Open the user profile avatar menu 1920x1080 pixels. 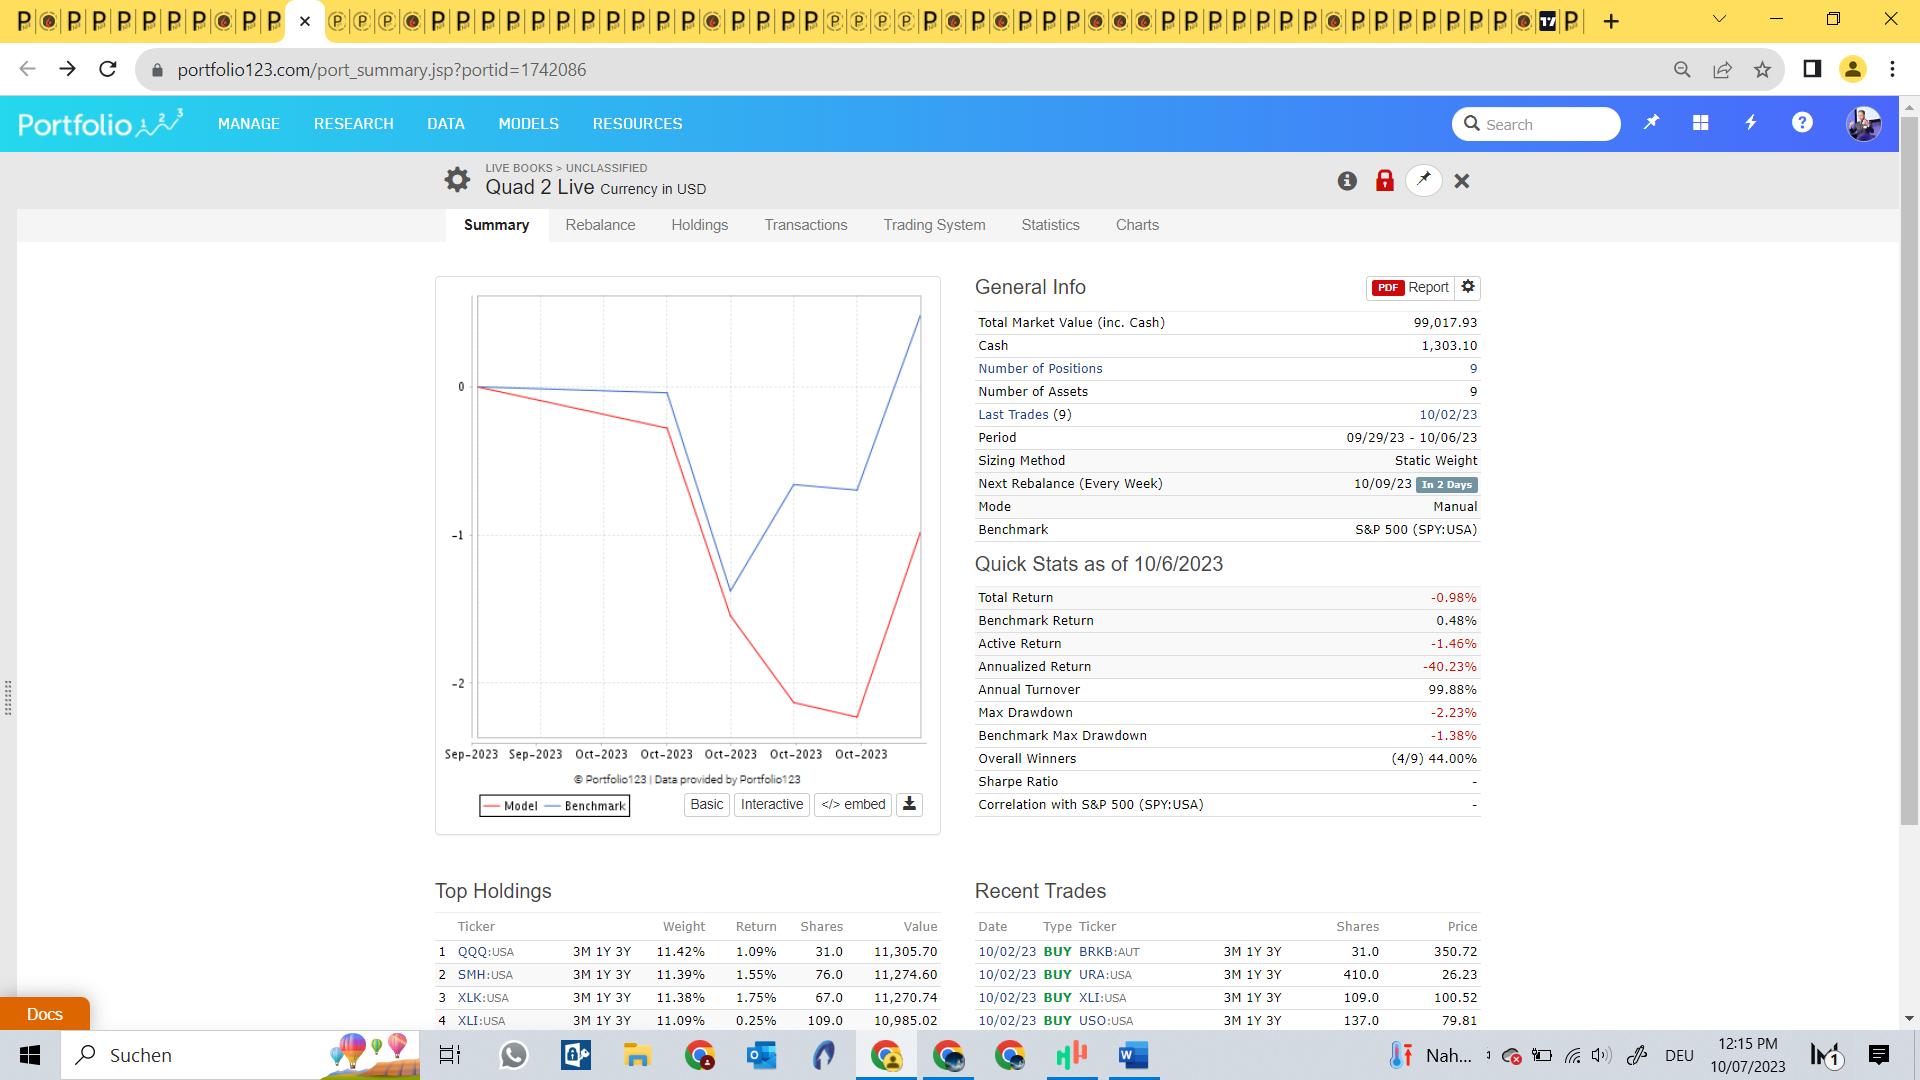point(1863,124)
